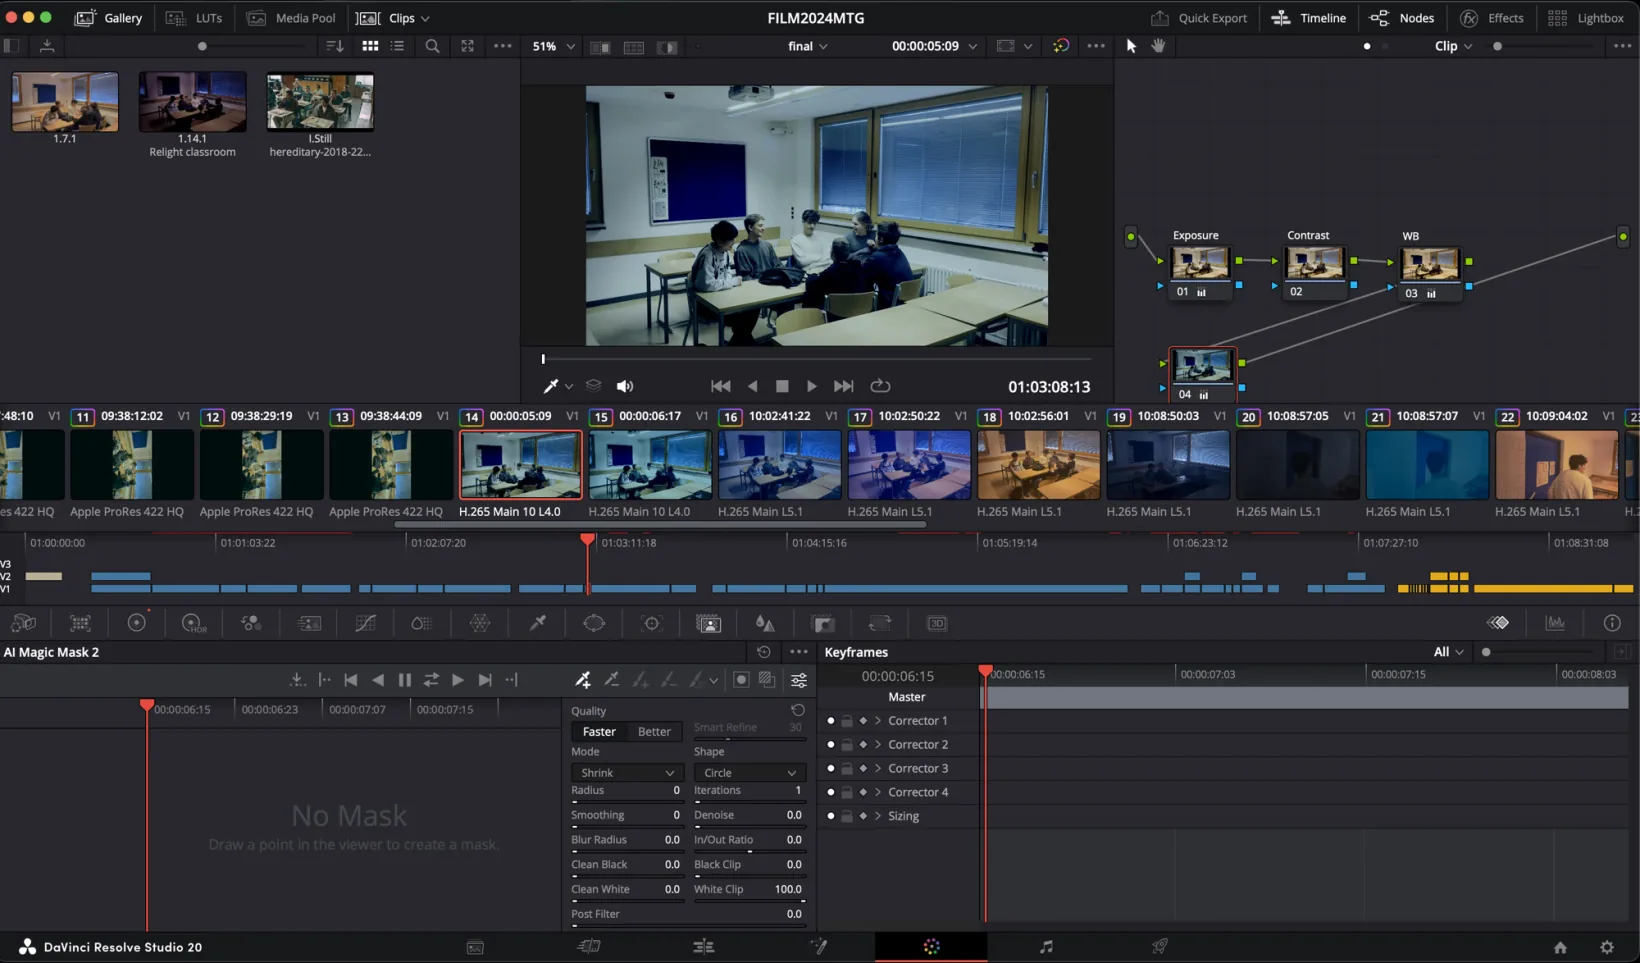Show the Information panel

(x=1612, y=623)
